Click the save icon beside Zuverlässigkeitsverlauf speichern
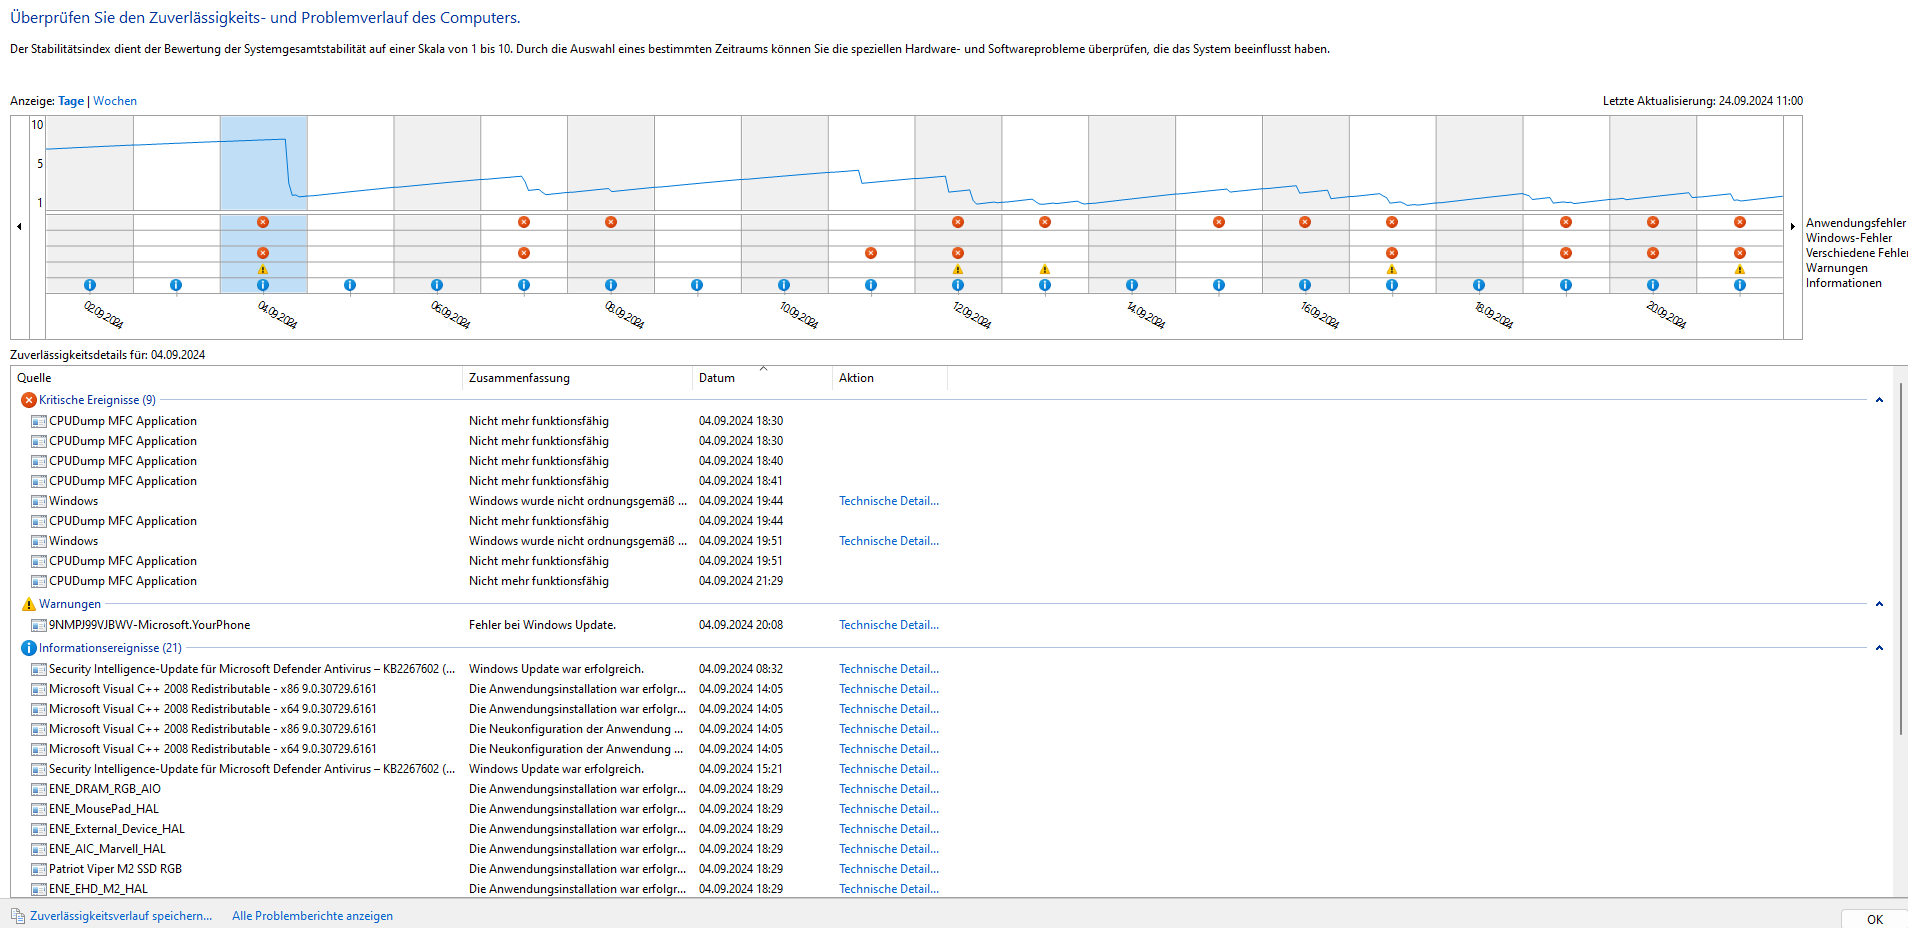This screenshot has width=1908, height=928. coord(17,916)
